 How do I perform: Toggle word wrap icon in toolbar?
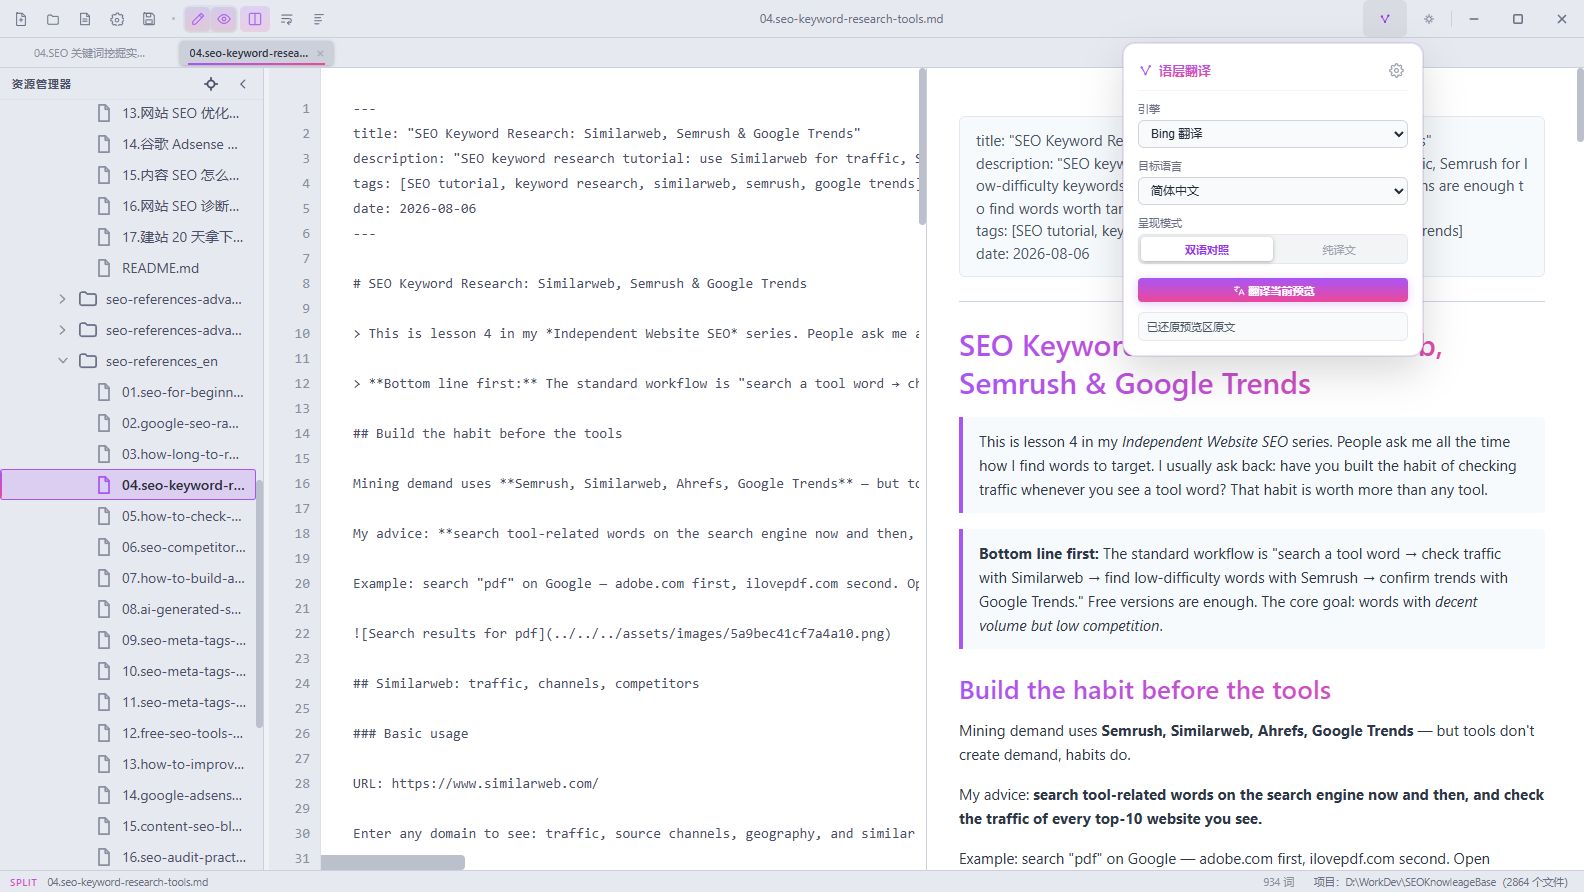287,19
